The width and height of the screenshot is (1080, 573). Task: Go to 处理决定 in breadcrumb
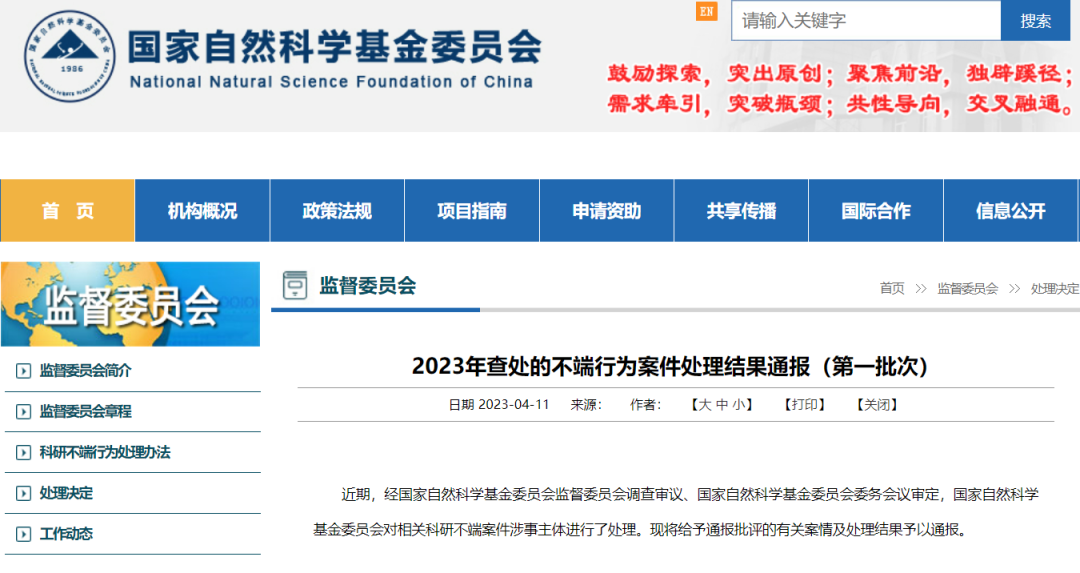[x=1055, y=289]
